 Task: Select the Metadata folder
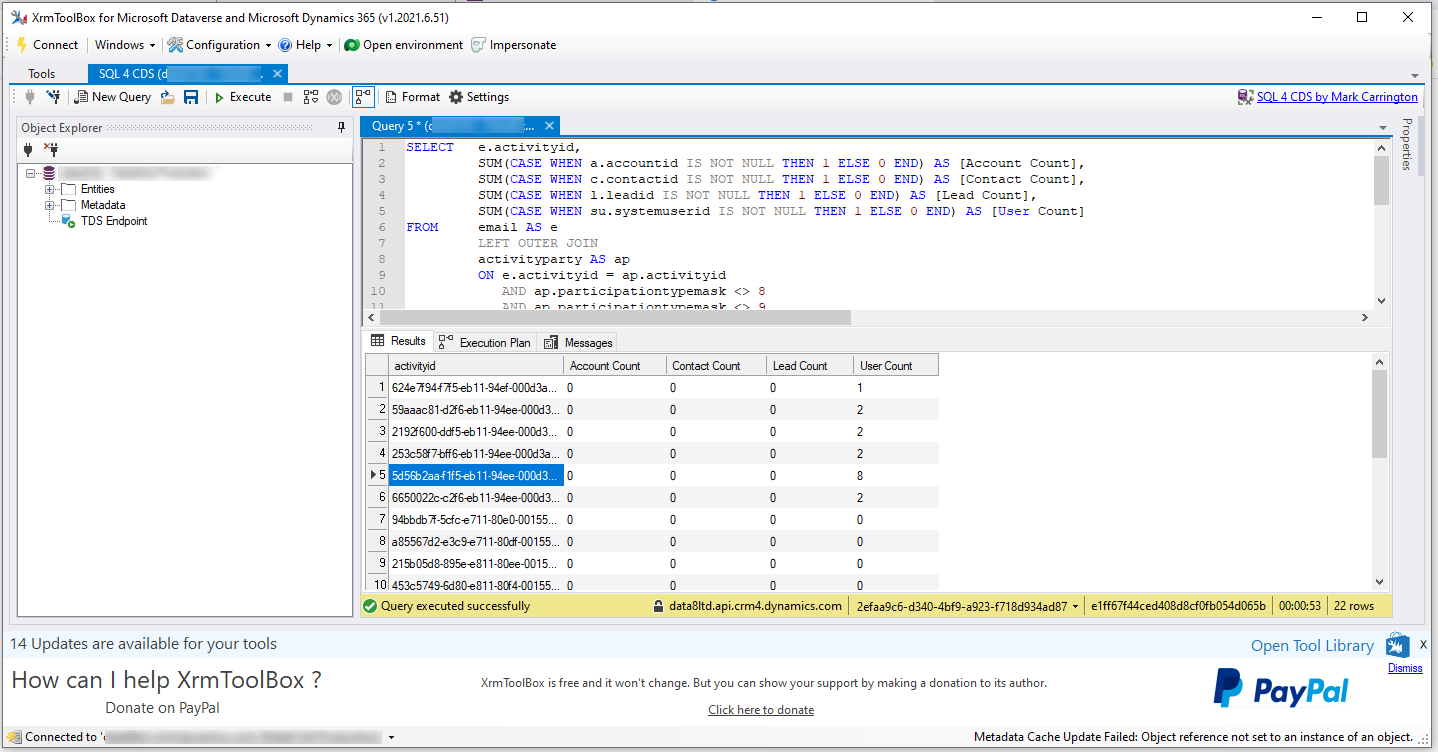[103, 205]
